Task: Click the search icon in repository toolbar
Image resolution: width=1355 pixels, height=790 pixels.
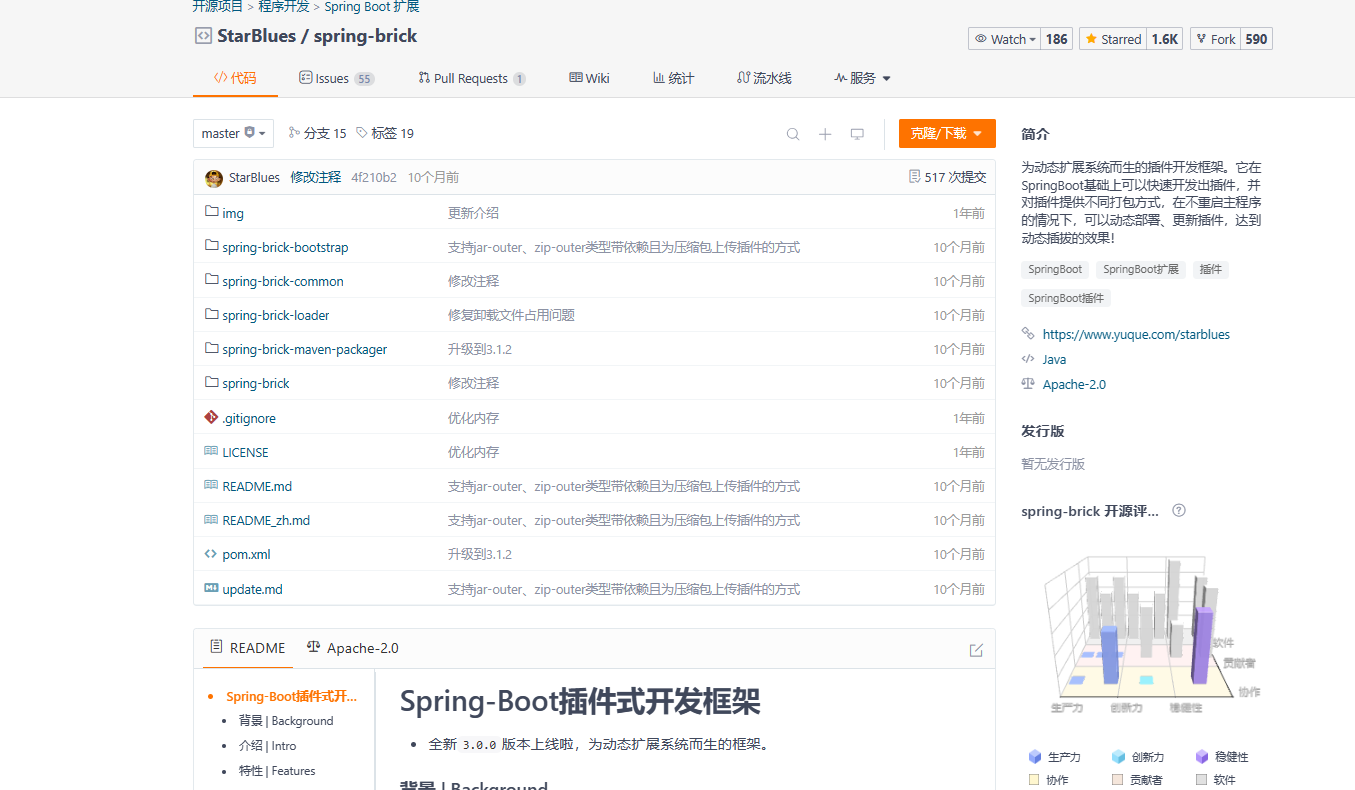Action: [x=793, y=134]
